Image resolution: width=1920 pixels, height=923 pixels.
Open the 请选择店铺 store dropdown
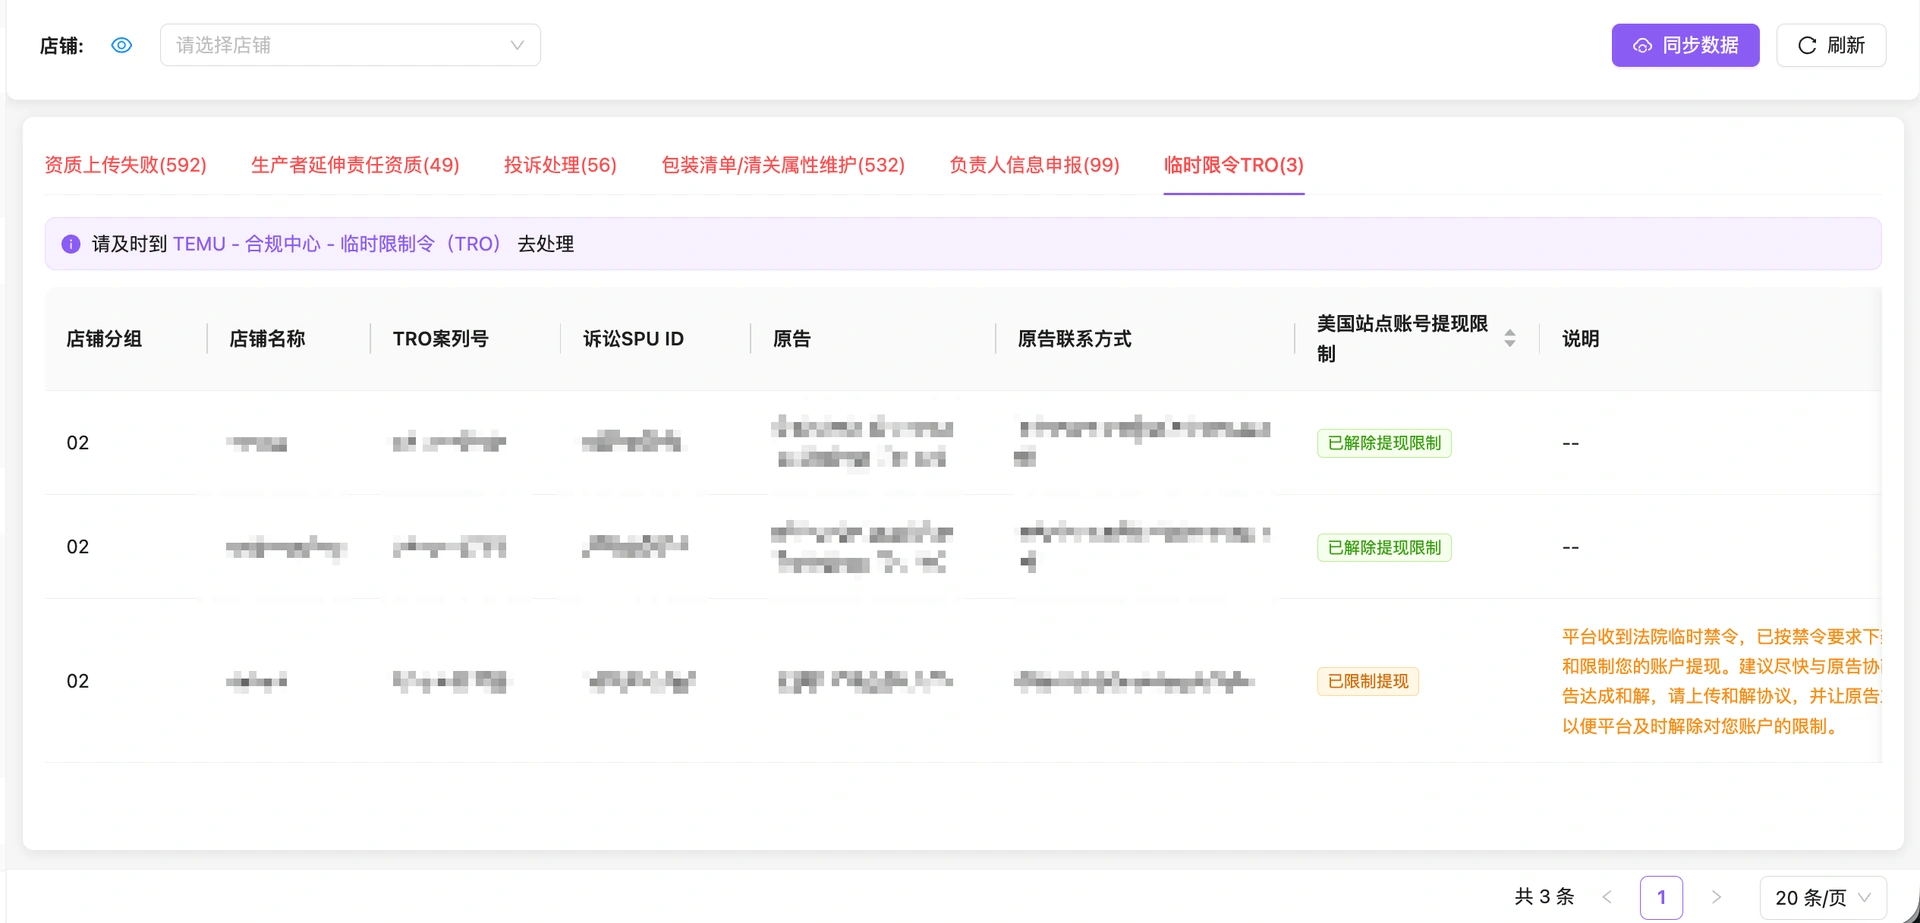pos(350,45)
